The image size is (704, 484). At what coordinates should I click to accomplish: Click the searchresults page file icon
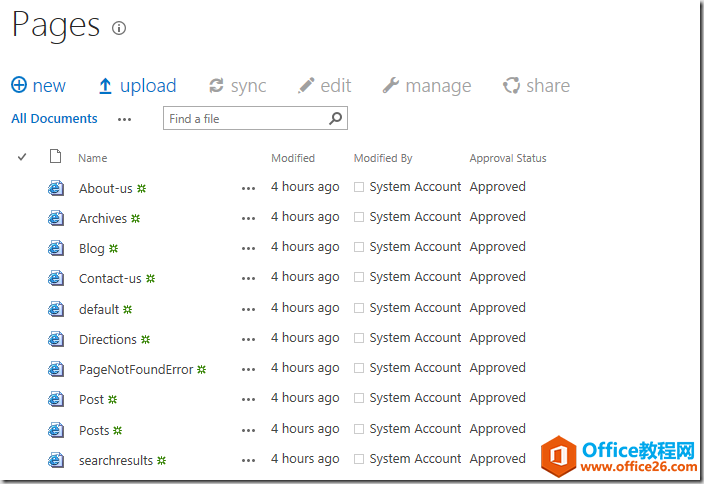tap(57, 460)
